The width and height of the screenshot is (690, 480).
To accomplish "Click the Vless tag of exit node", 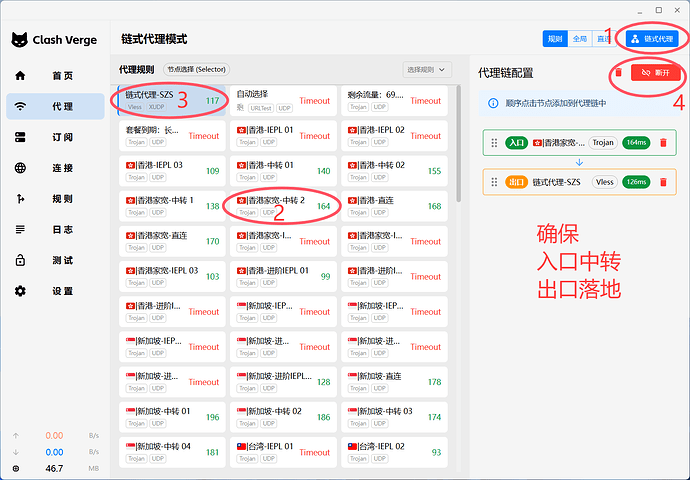I will click(605, 182).
